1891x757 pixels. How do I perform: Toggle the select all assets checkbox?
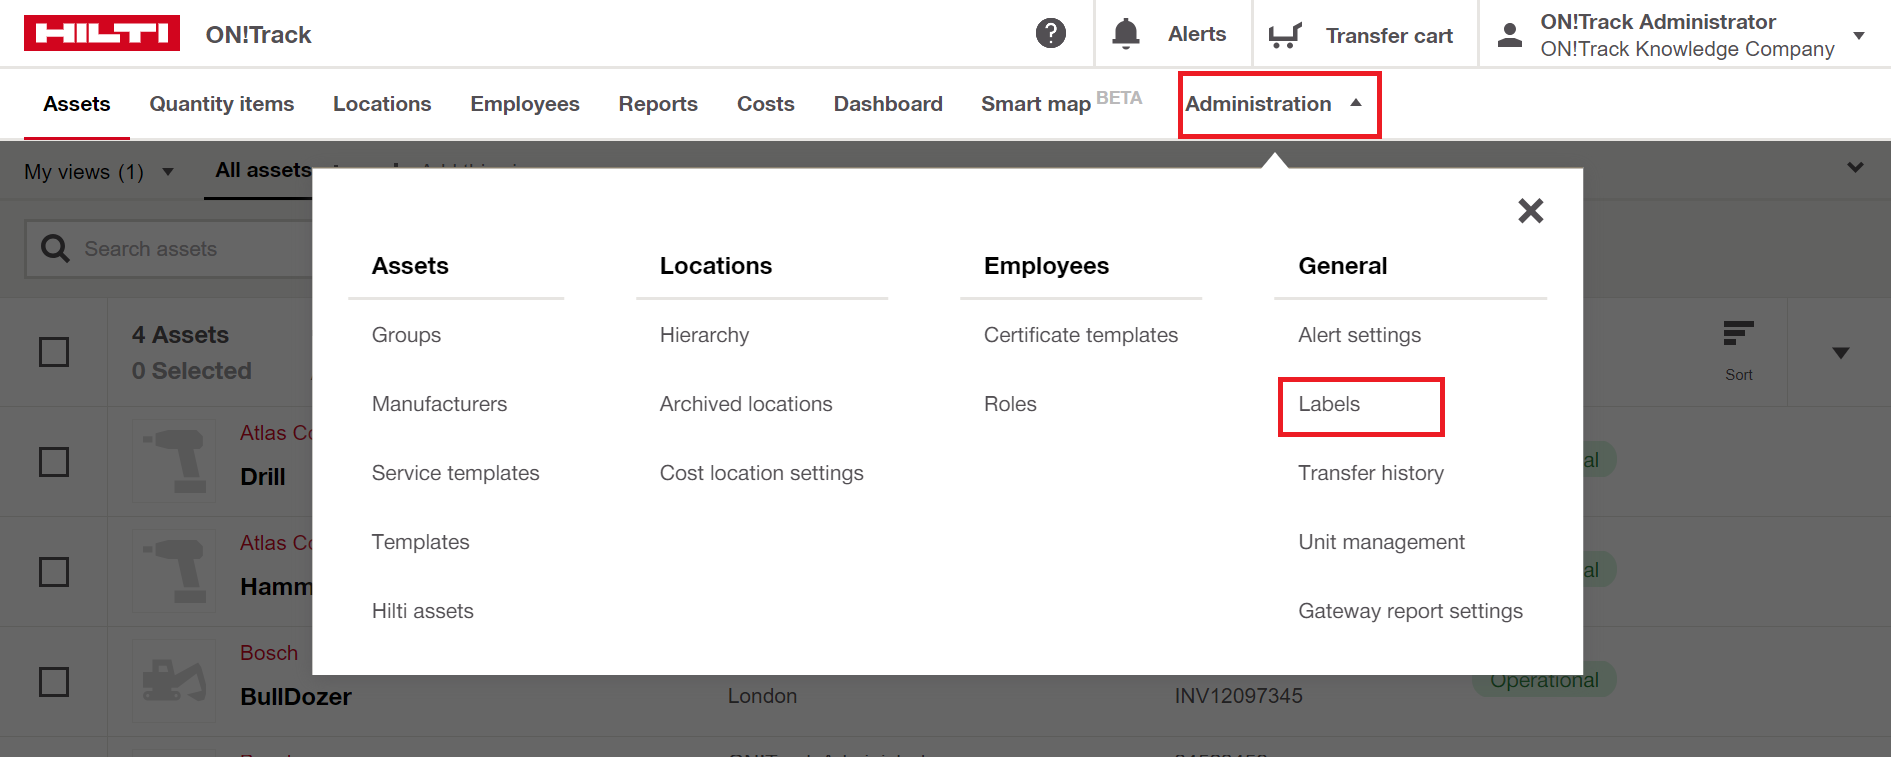[x=54, y=352]
